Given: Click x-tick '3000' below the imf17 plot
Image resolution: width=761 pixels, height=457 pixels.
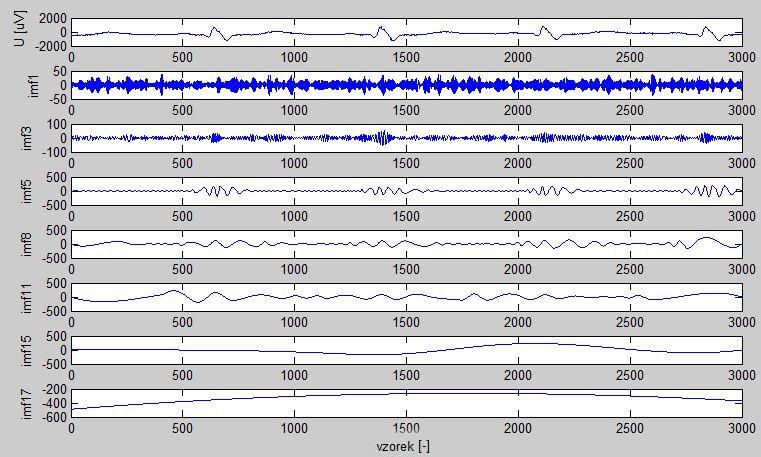Looking at the screenshot, I should click(x=742, y=428).
